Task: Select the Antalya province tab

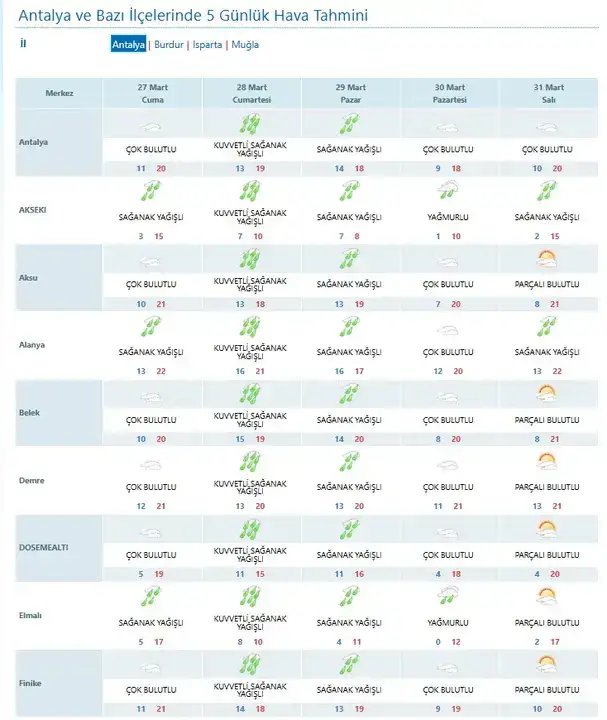Action: [x=128, y=45]
